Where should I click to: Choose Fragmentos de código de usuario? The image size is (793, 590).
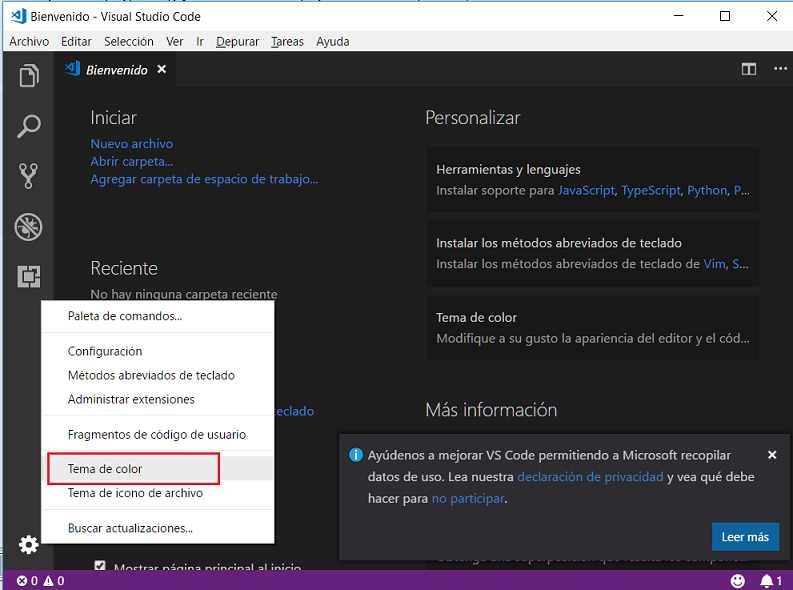tap(158, 434)
